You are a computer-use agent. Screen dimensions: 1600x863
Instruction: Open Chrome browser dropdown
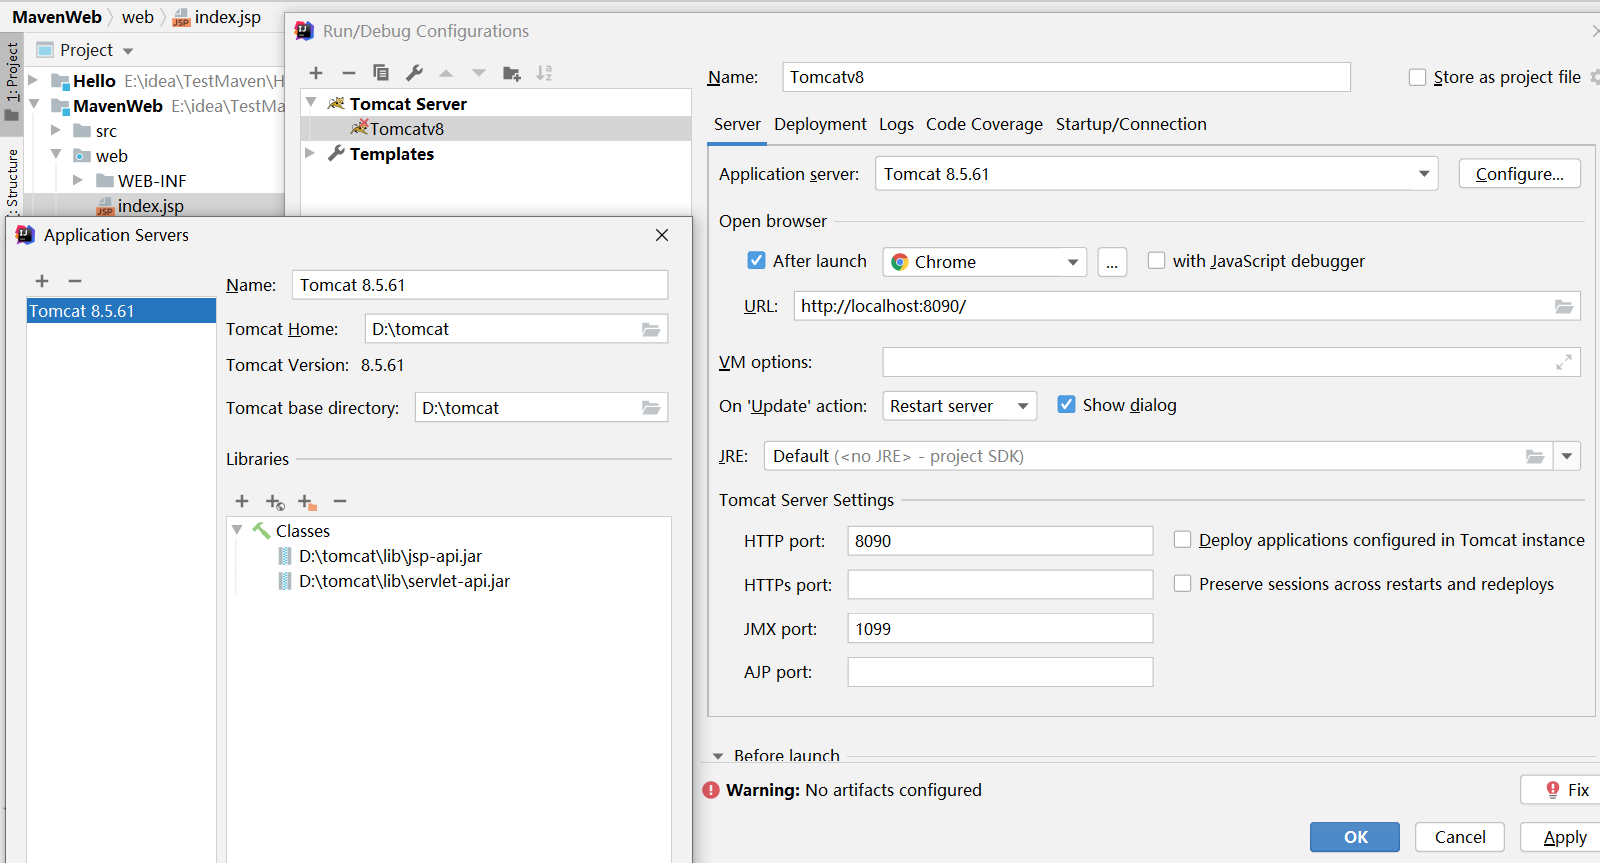(x=985, y=262)
